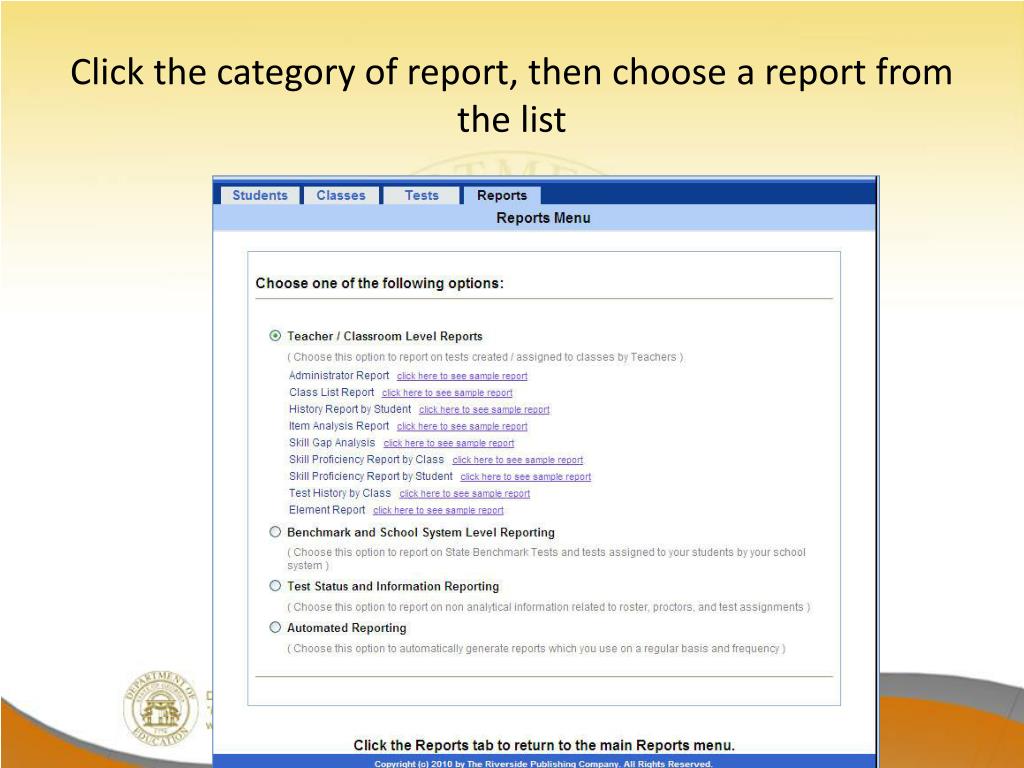The height and width of the screenshot is (768, 1024).
Task: Click the Department of Education seal logo
Action: pos(161,709)
